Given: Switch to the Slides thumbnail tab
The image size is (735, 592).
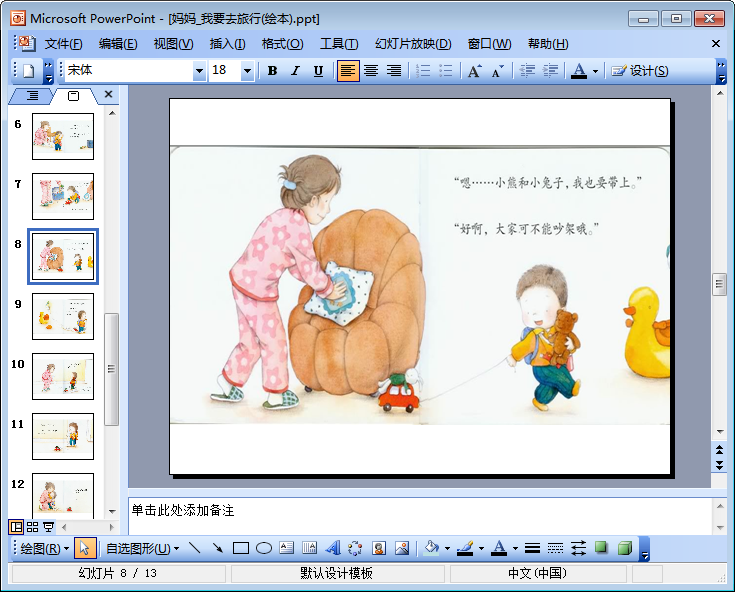Looking at the screenshot, I should (74, 96).
